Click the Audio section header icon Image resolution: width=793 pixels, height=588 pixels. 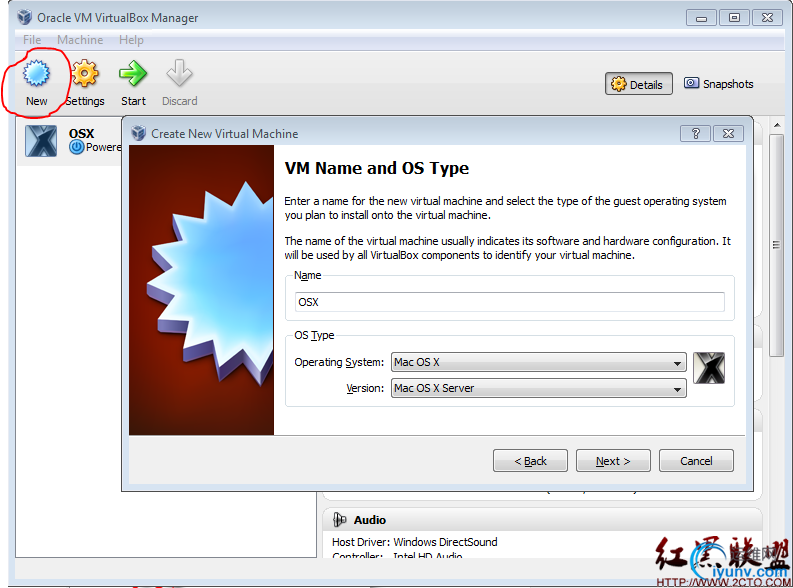pyautogui.click(x=339, y=520)
